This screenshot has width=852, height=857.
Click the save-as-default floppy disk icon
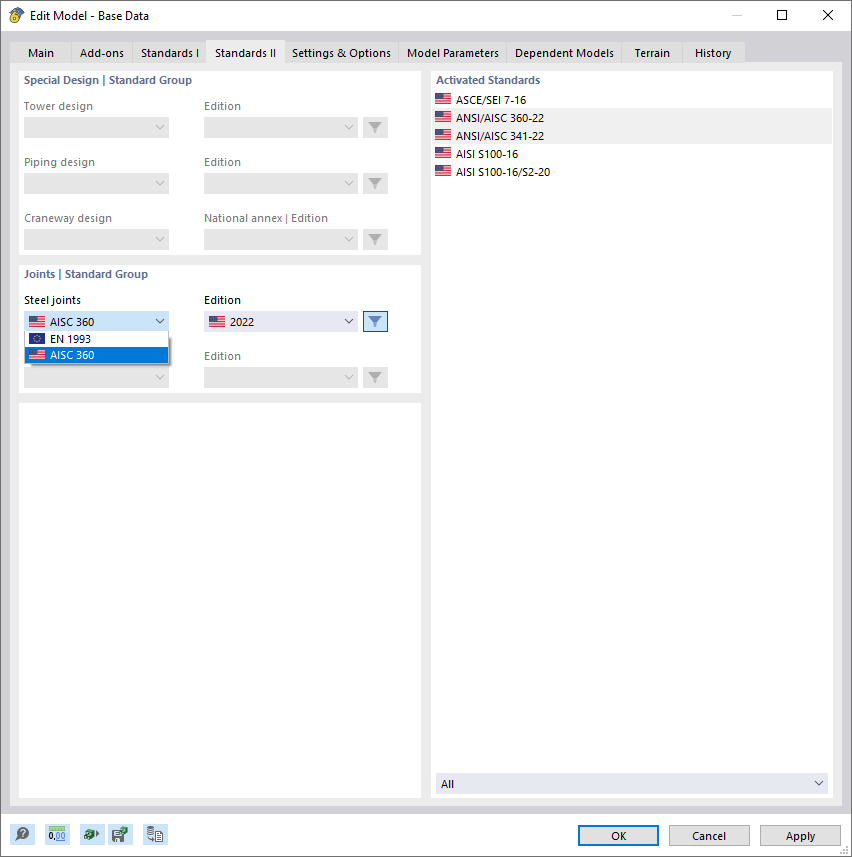pos(120,834)
